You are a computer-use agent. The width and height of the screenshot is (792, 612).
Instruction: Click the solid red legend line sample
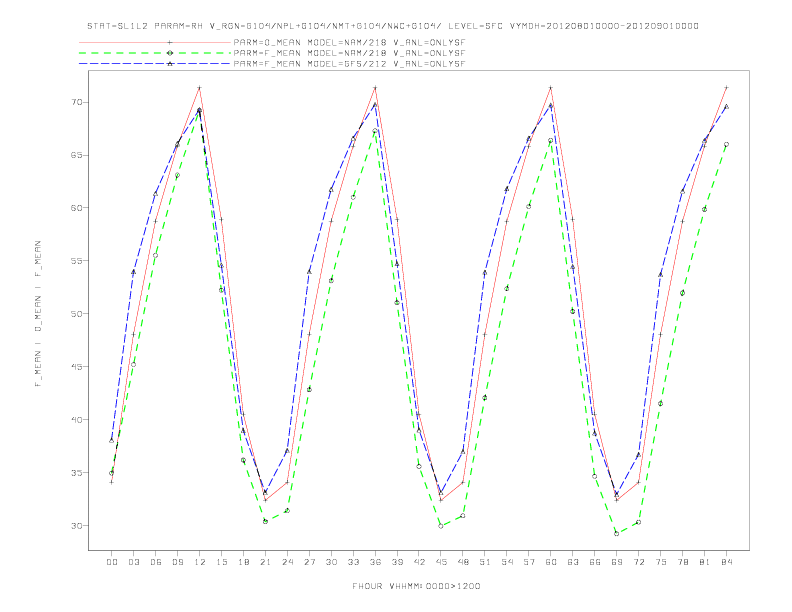pos(155,42)
